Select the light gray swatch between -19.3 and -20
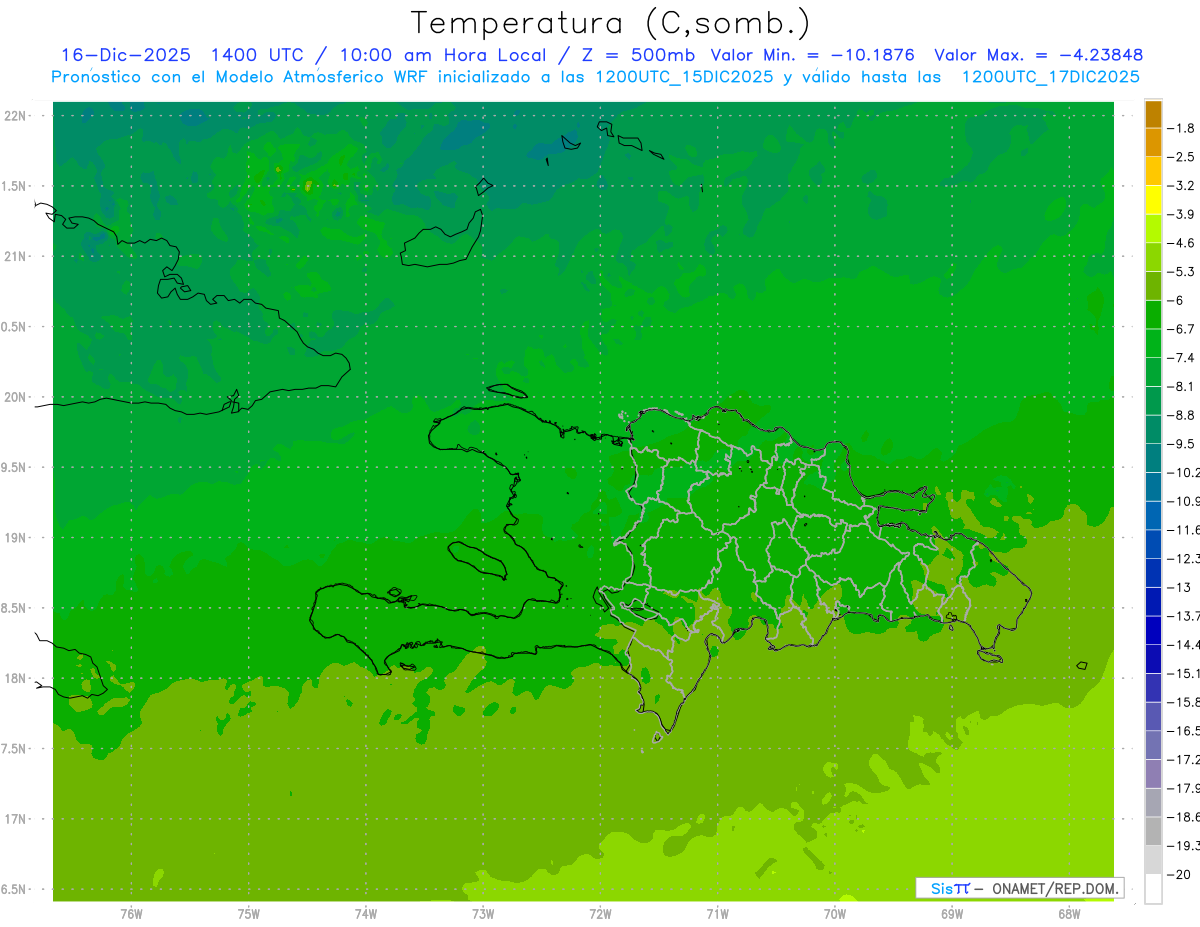The width and height of the screenshot is (1200, 927). pos(1153,859)
